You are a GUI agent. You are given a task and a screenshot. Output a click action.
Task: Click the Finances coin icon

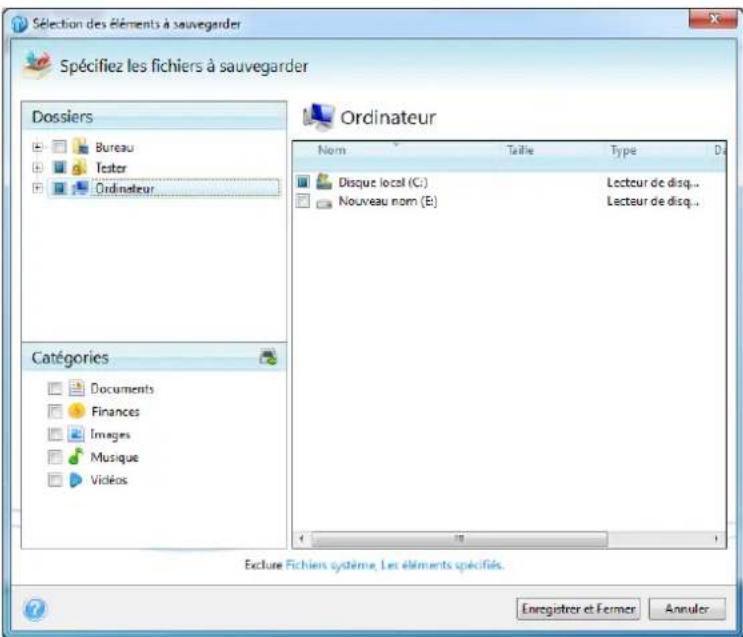tap(76, 410)
